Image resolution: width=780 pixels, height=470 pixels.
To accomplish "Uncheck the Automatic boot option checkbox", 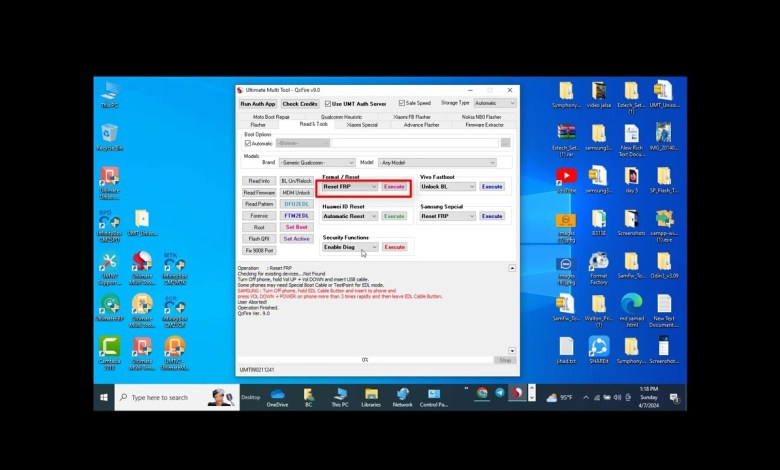I will click(x=249, y=143).
